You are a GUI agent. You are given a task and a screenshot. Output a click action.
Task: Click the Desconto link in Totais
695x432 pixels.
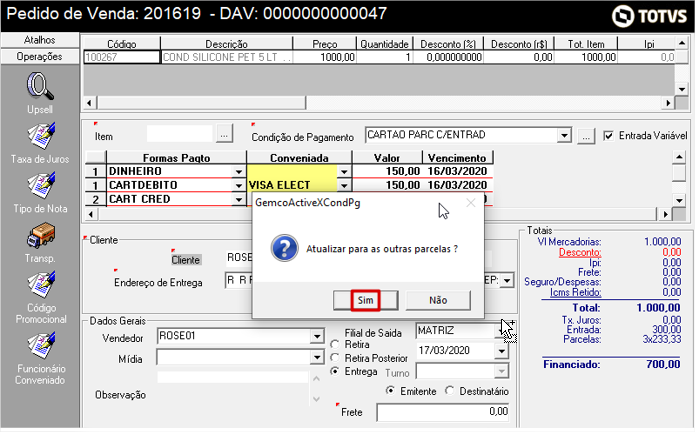(580, 253)
